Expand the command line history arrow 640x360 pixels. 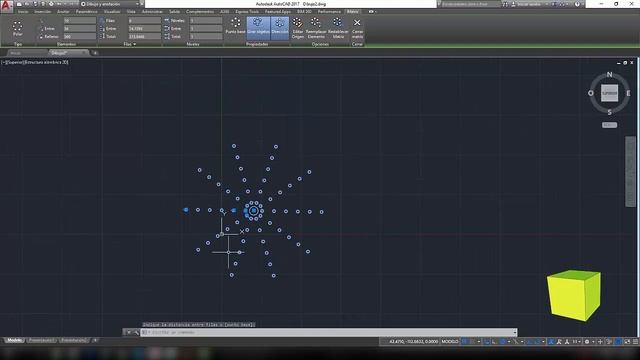click(x=514, y=332)
